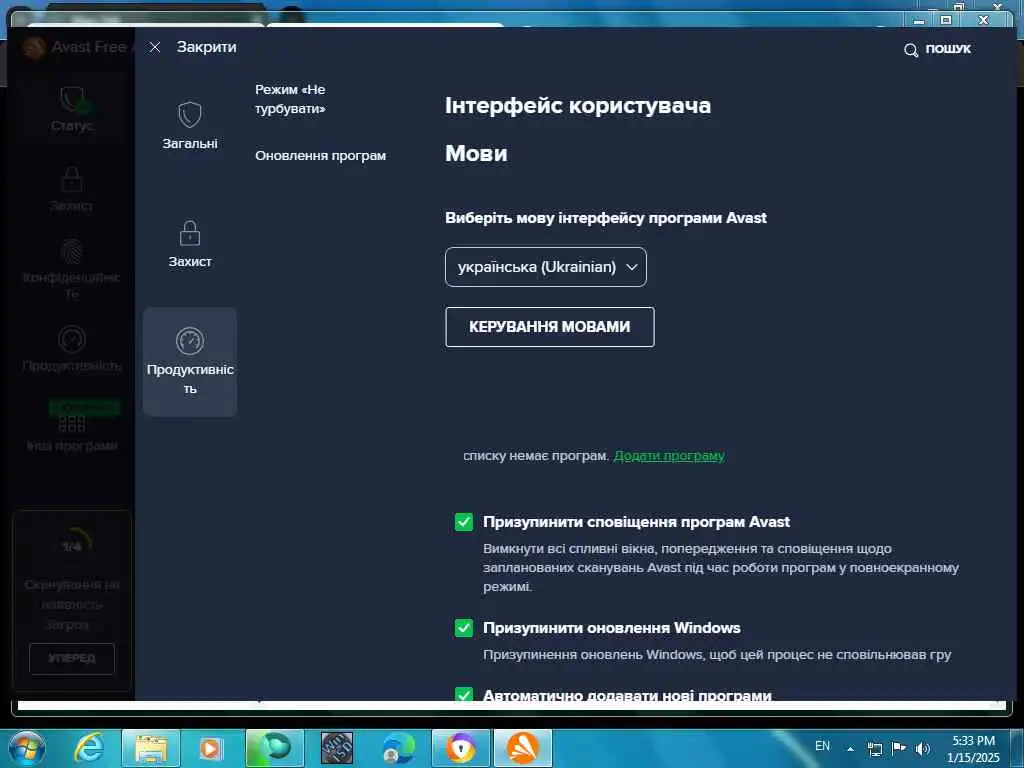Open the пошук search in settings

[x=938, y=49]
